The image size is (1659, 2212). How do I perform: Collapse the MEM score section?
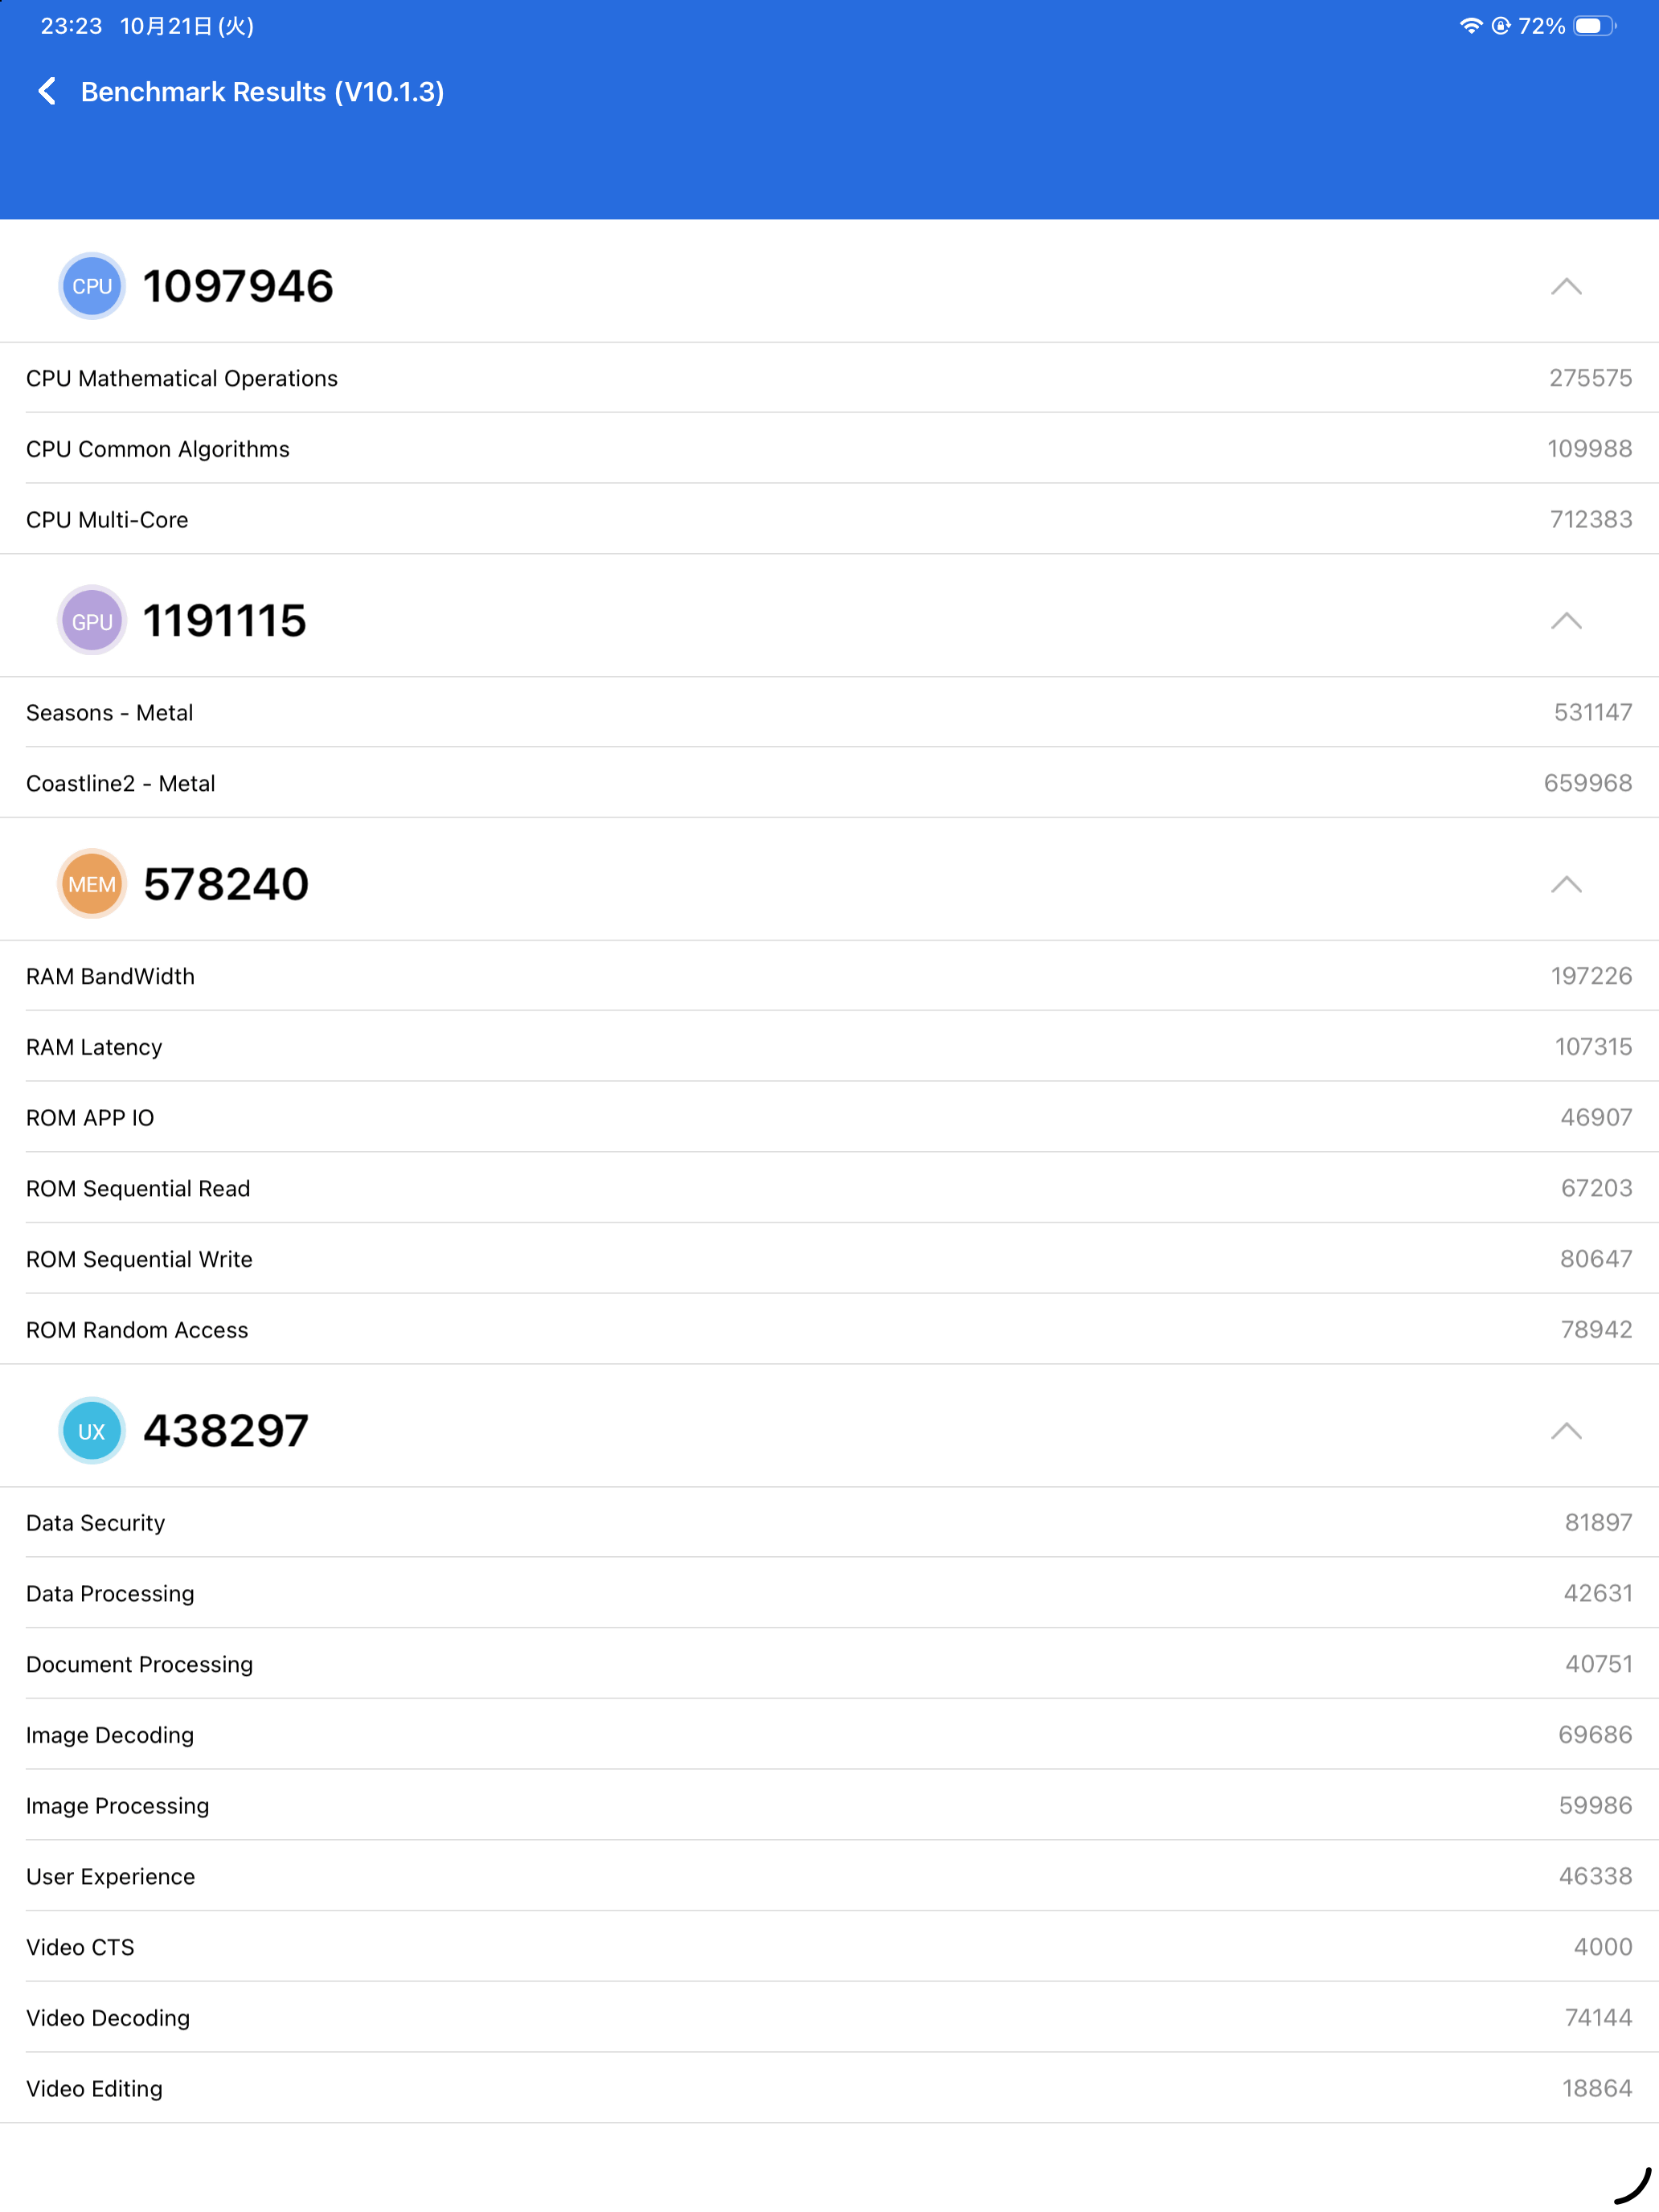tap(1566, 884)
